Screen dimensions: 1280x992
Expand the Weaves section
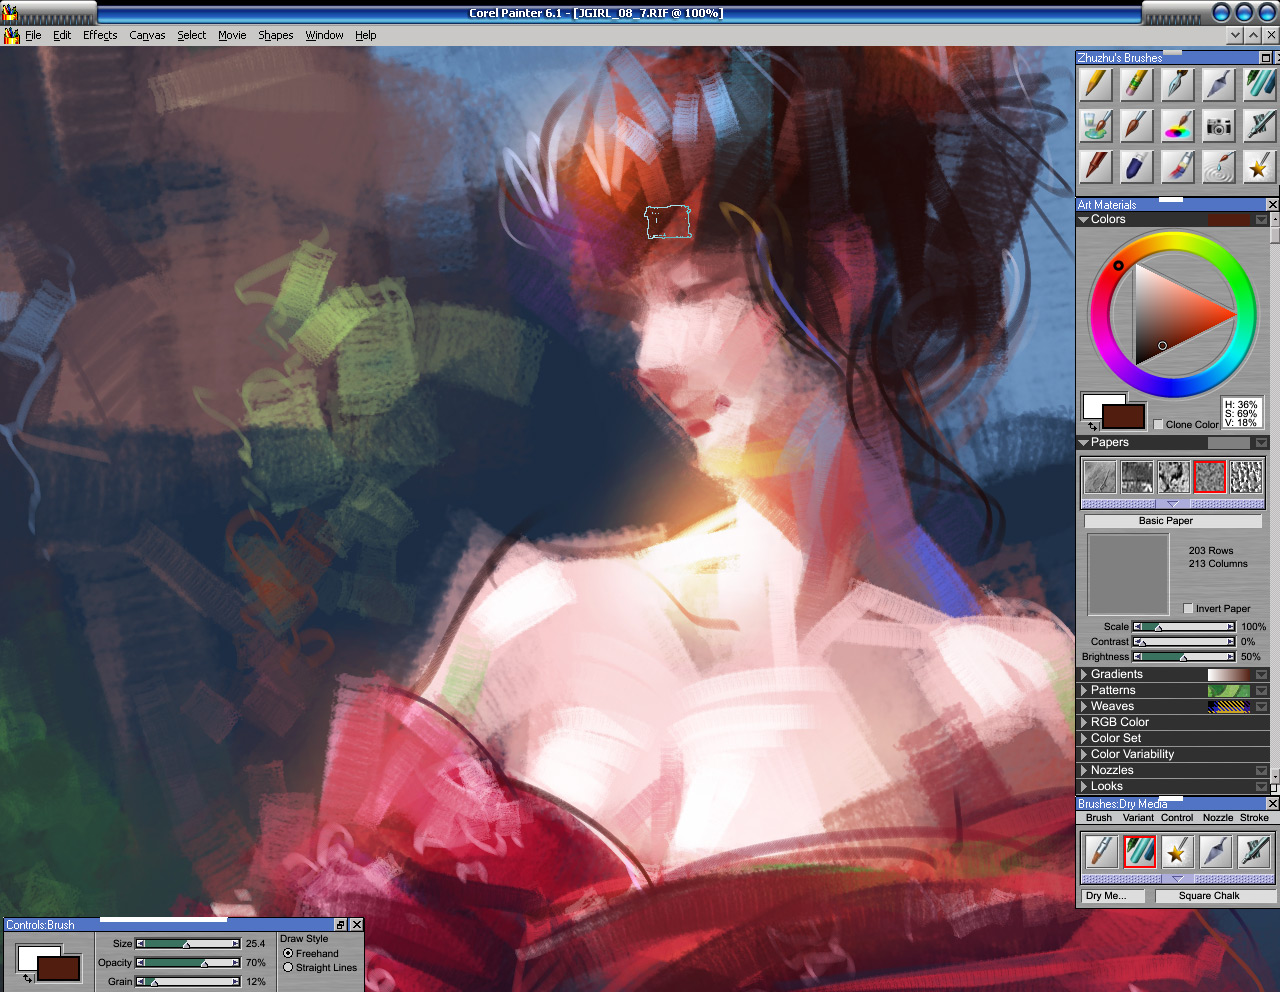[1084, 707]
